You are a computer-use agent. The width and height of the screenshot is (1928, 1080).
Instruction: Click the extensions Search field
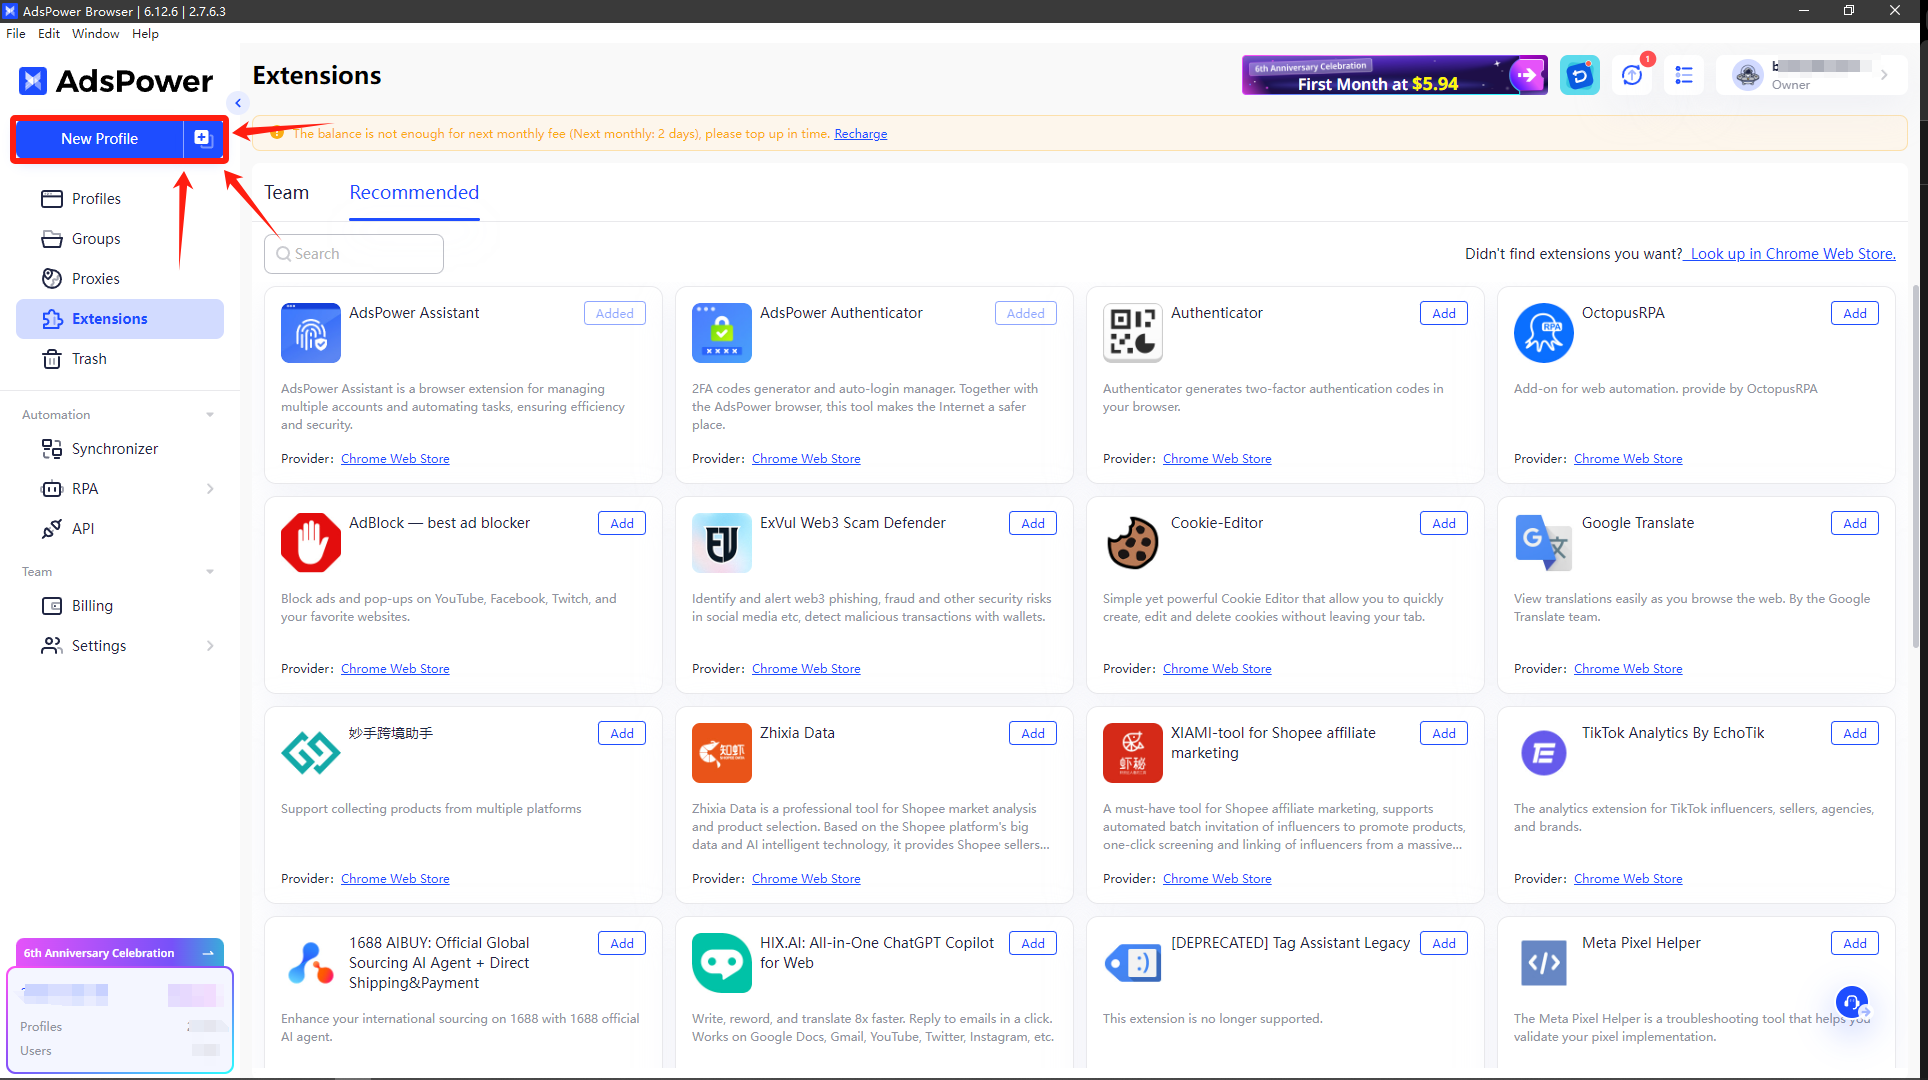pos(354,254)
